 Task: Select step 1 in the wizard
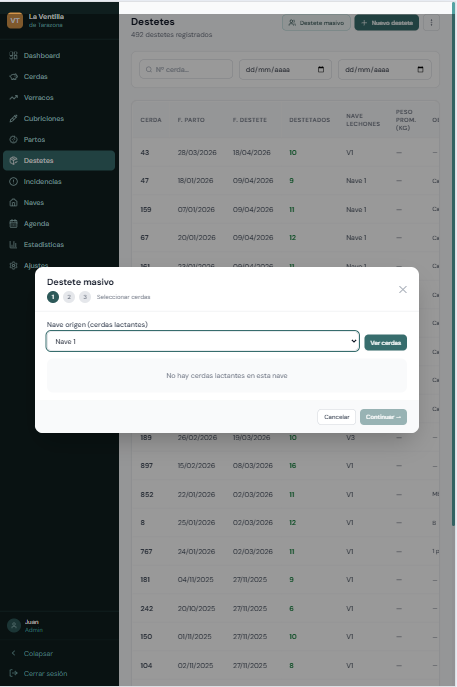53,297
